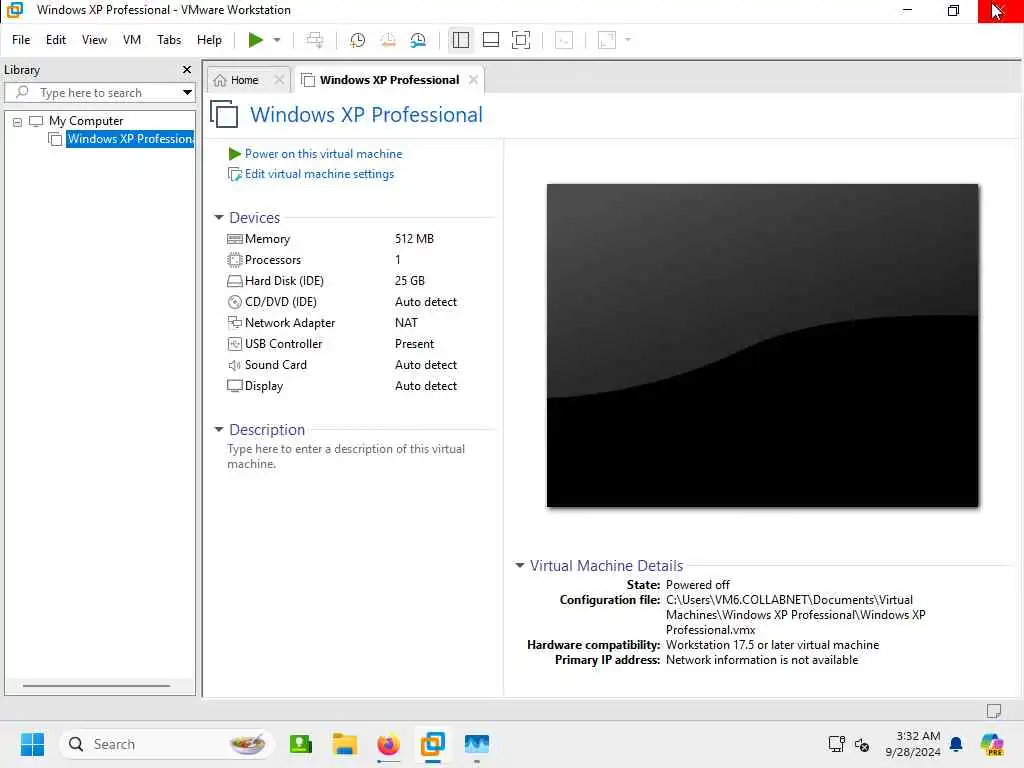Switch to the Home tab
This screenshot has height=768, width=1024.
coord(244,80)
